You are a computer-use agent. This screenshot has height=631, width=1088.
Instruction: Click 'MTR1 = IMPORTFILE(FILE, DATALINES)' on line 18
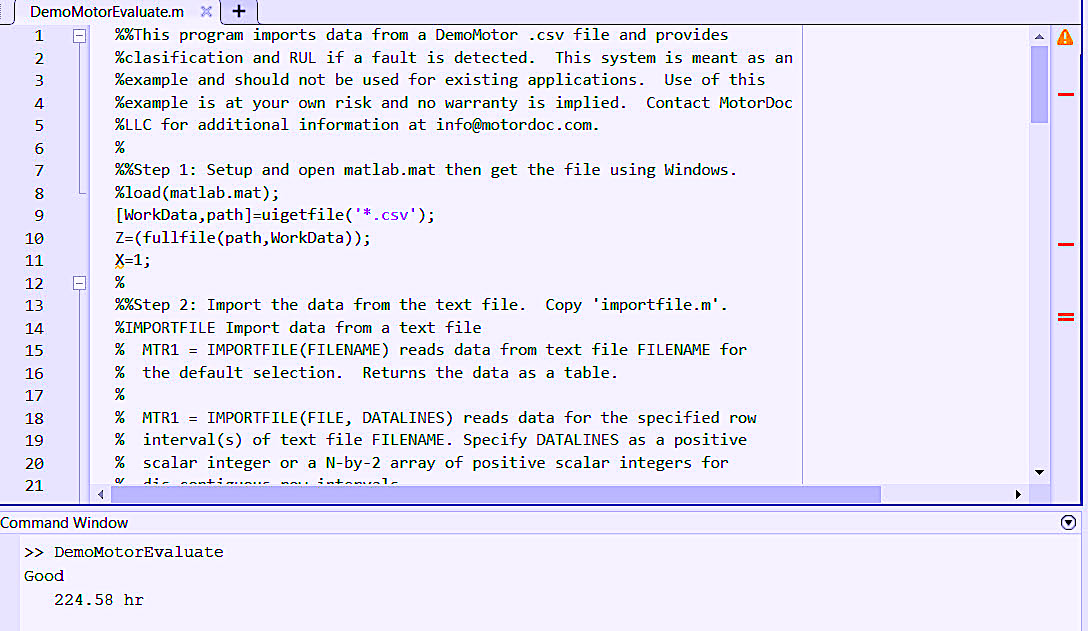[x=298, y=418]
